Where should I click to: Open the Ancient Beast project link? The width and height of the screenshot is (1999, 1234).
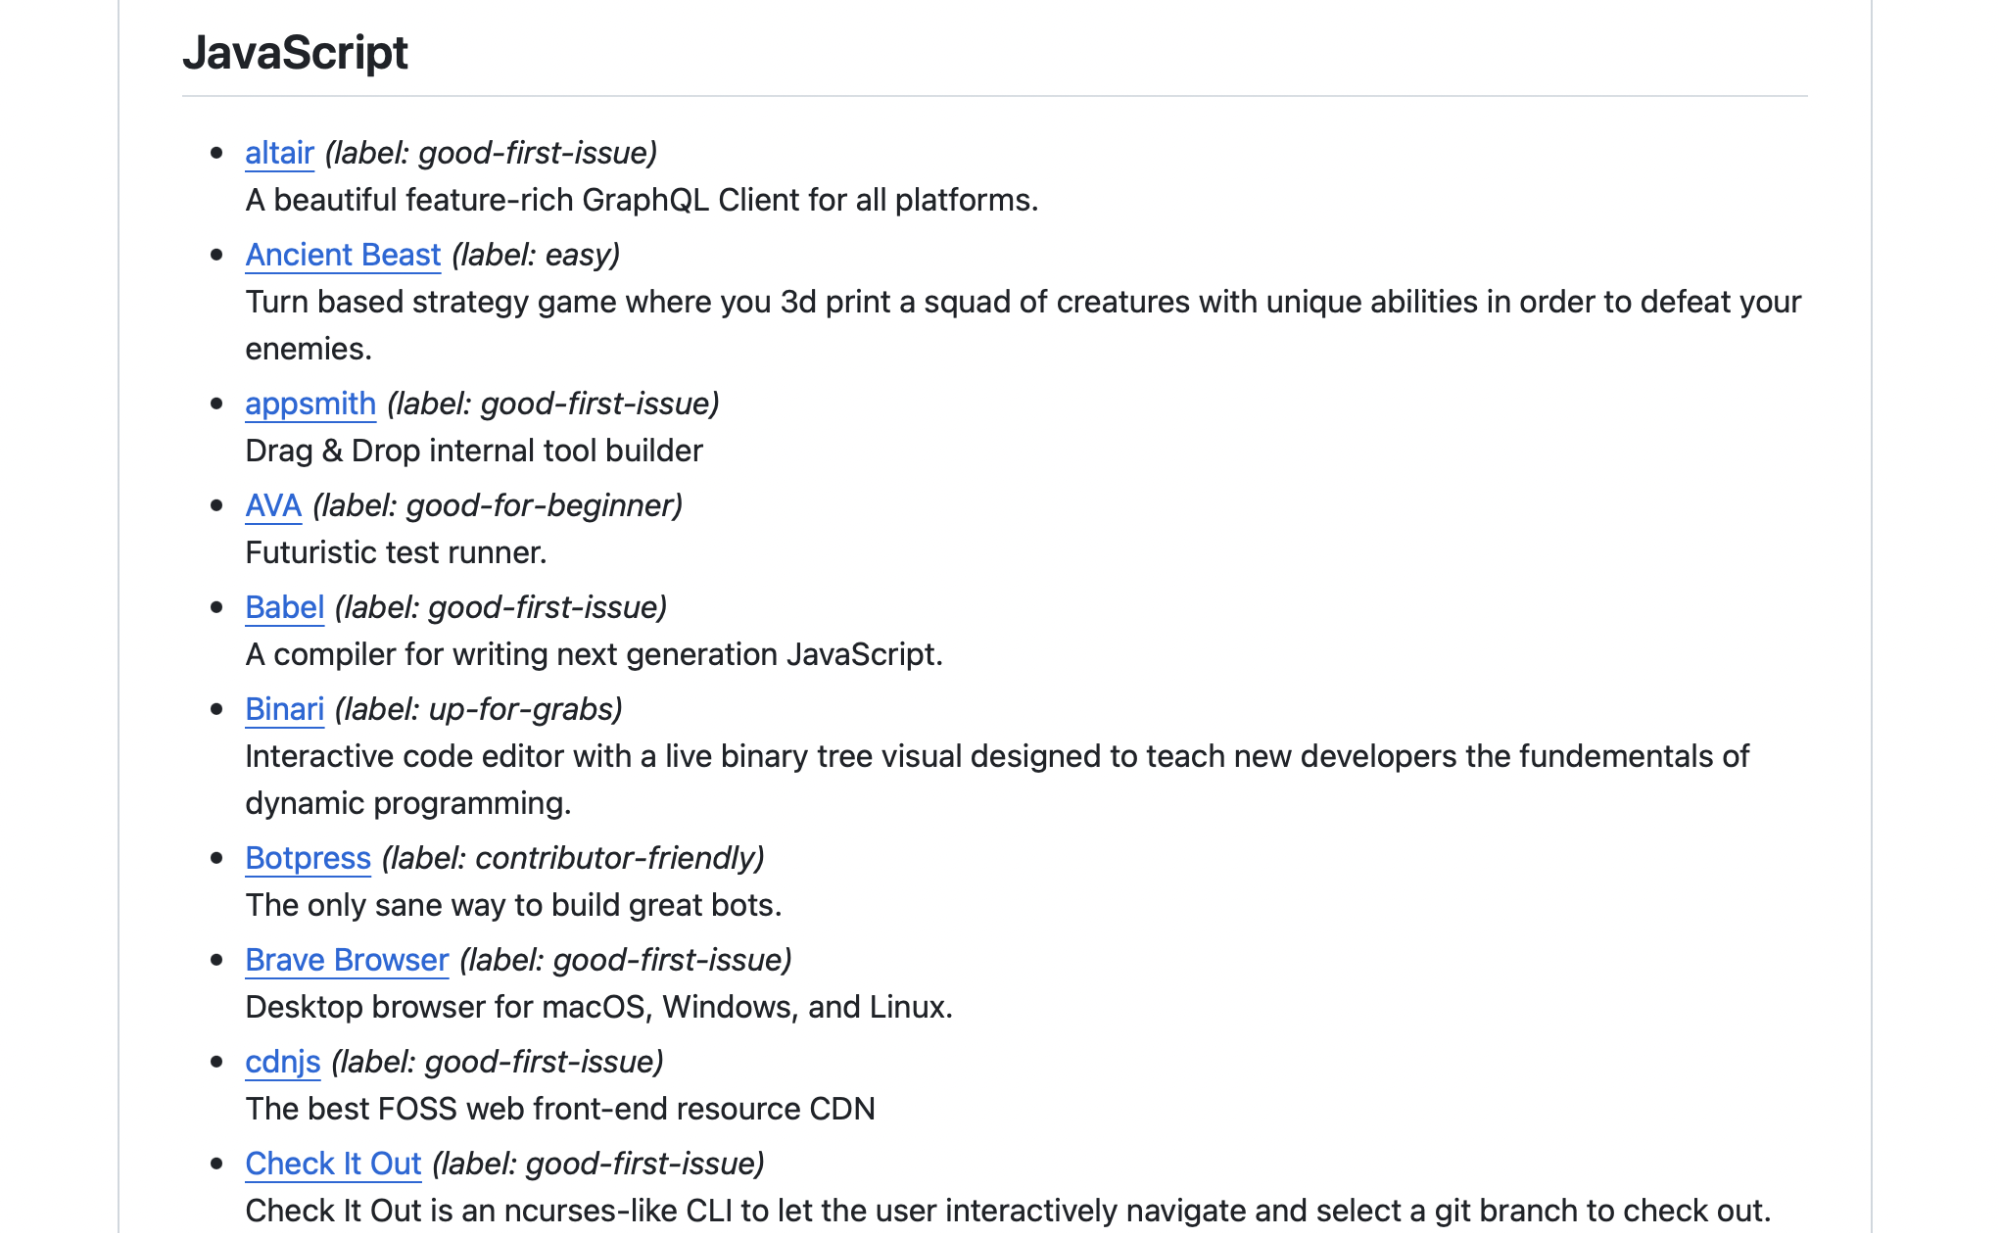(x=343, y=255)
